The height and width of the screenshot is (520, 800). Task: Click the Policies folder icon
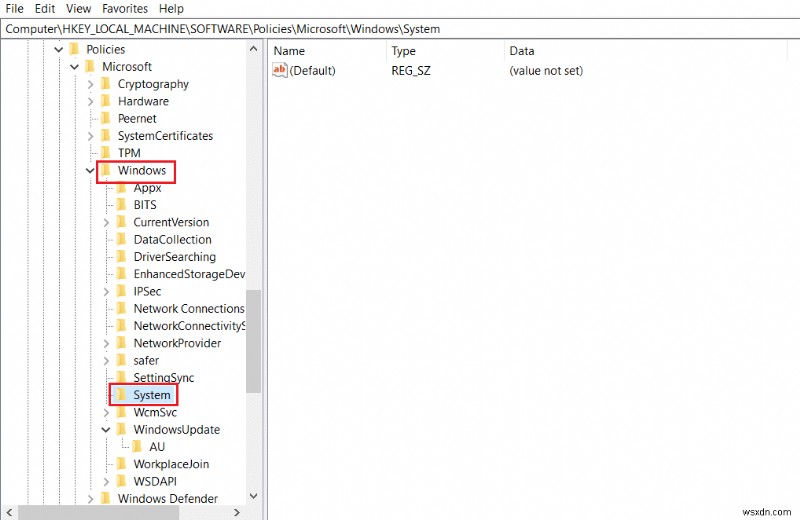75,49
